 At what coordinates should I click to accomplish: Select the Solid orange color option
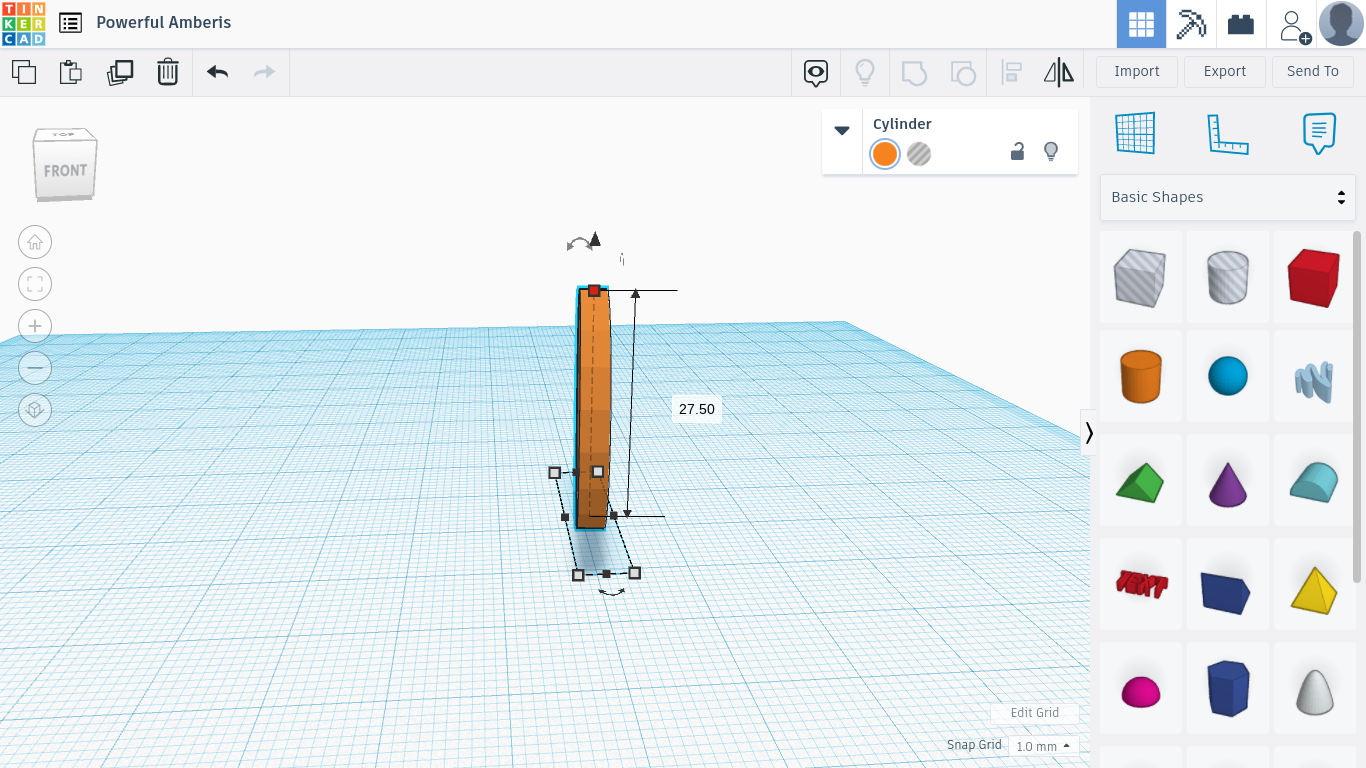(x=885, y=154)
